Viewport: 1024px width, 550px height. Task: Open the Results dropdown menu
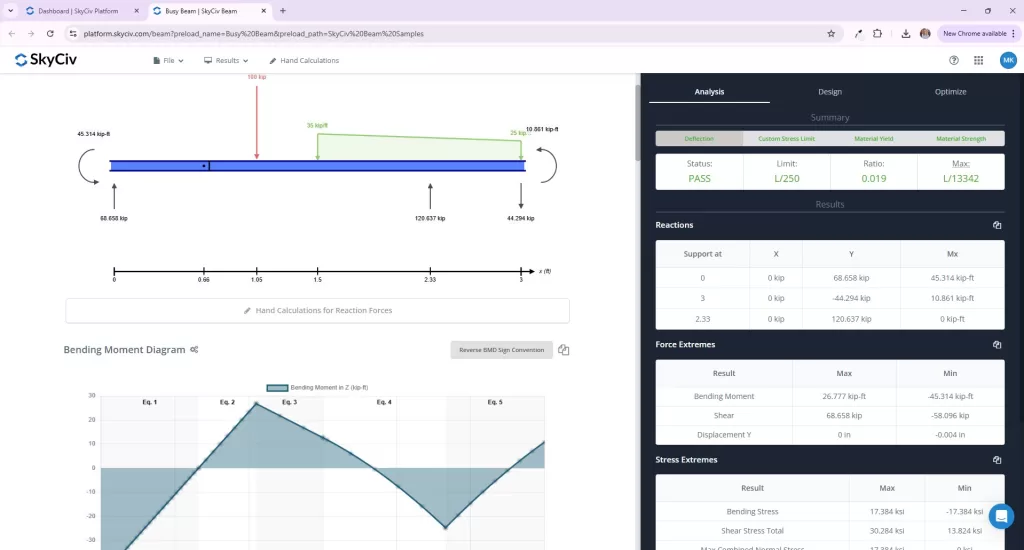226,61
